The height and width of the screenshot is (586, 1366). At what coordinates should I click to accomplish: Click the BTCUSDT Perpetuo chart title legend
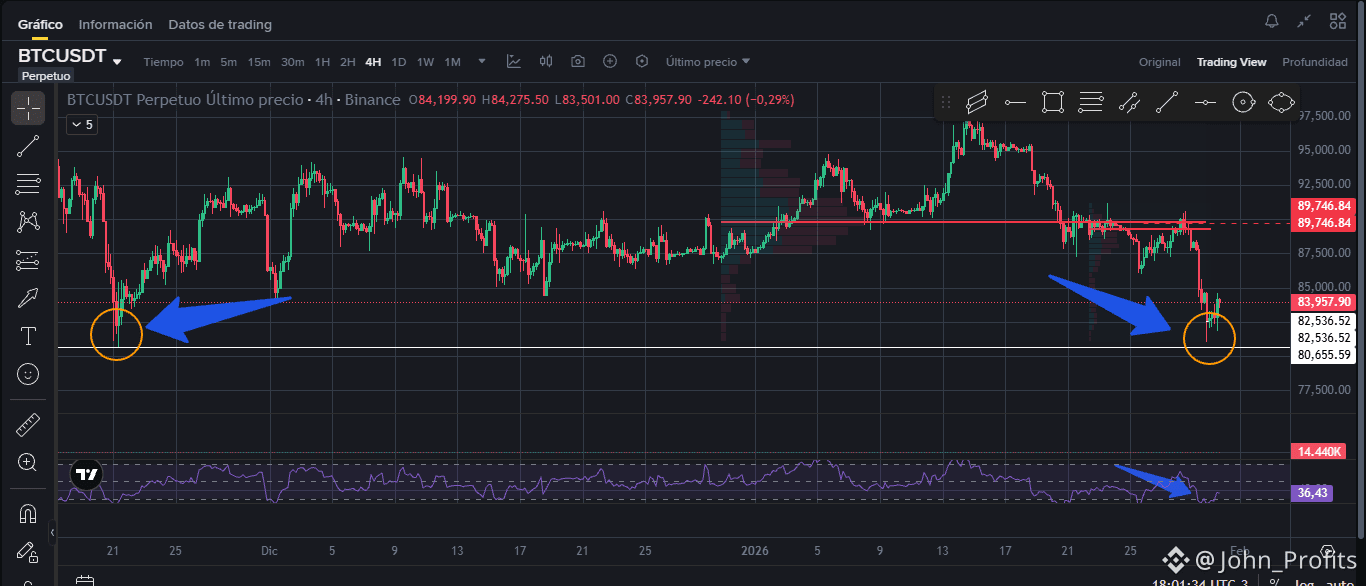[233, 100]
